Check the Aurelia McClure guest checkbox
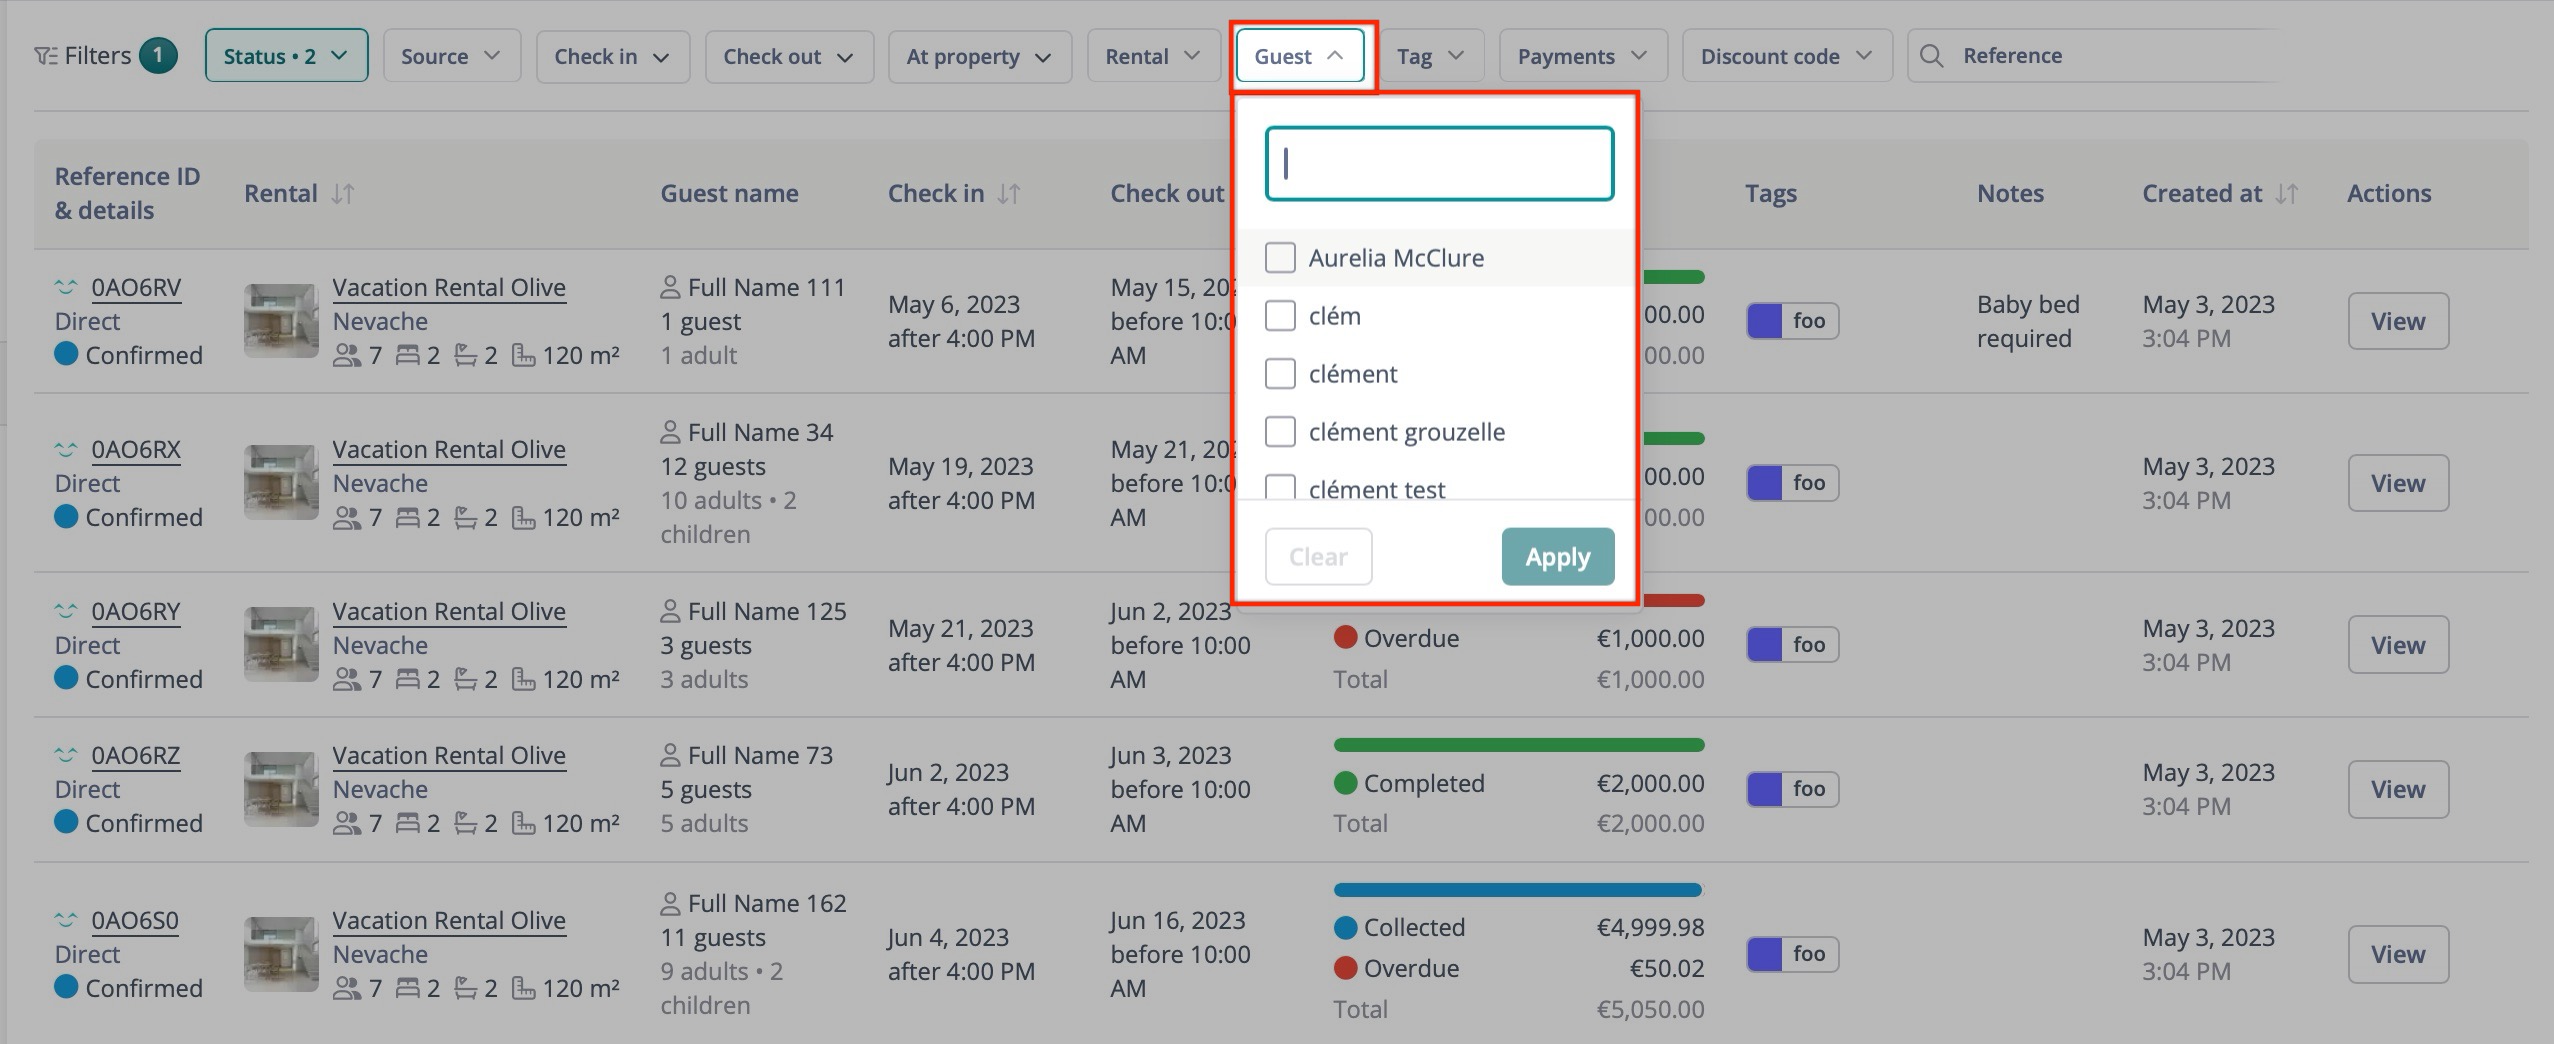 pos(1280,258)
